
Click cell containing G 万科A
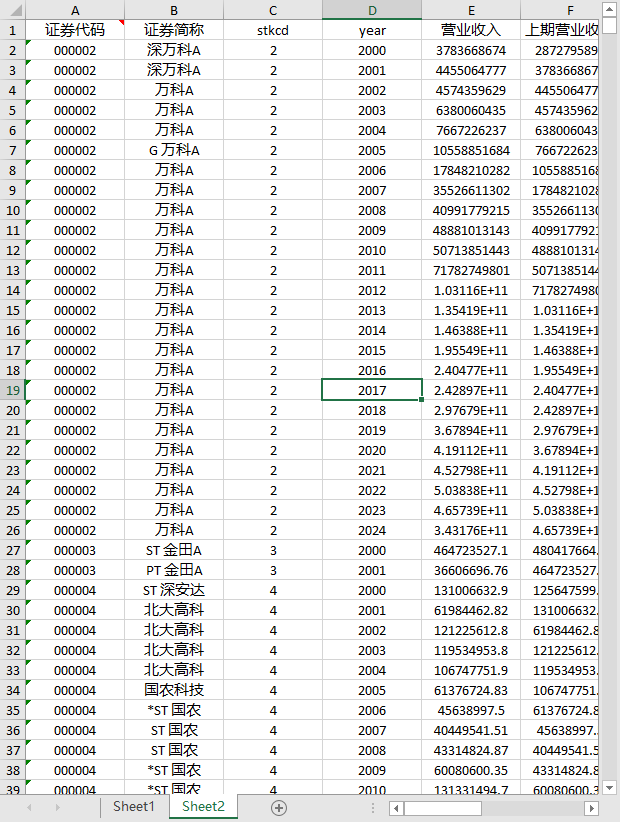pos(174,150)
